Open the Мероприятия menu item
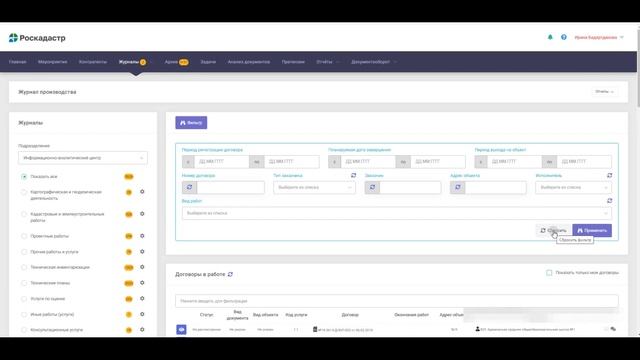This screenshot has height=360, width=640. click(x=52, y=62)
